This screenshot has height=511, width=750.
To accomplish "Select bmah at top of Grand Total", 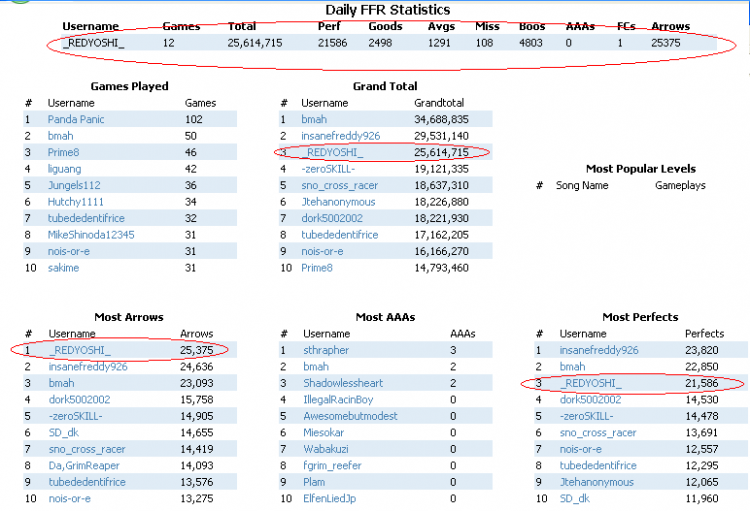I will (x=314, y=119).
